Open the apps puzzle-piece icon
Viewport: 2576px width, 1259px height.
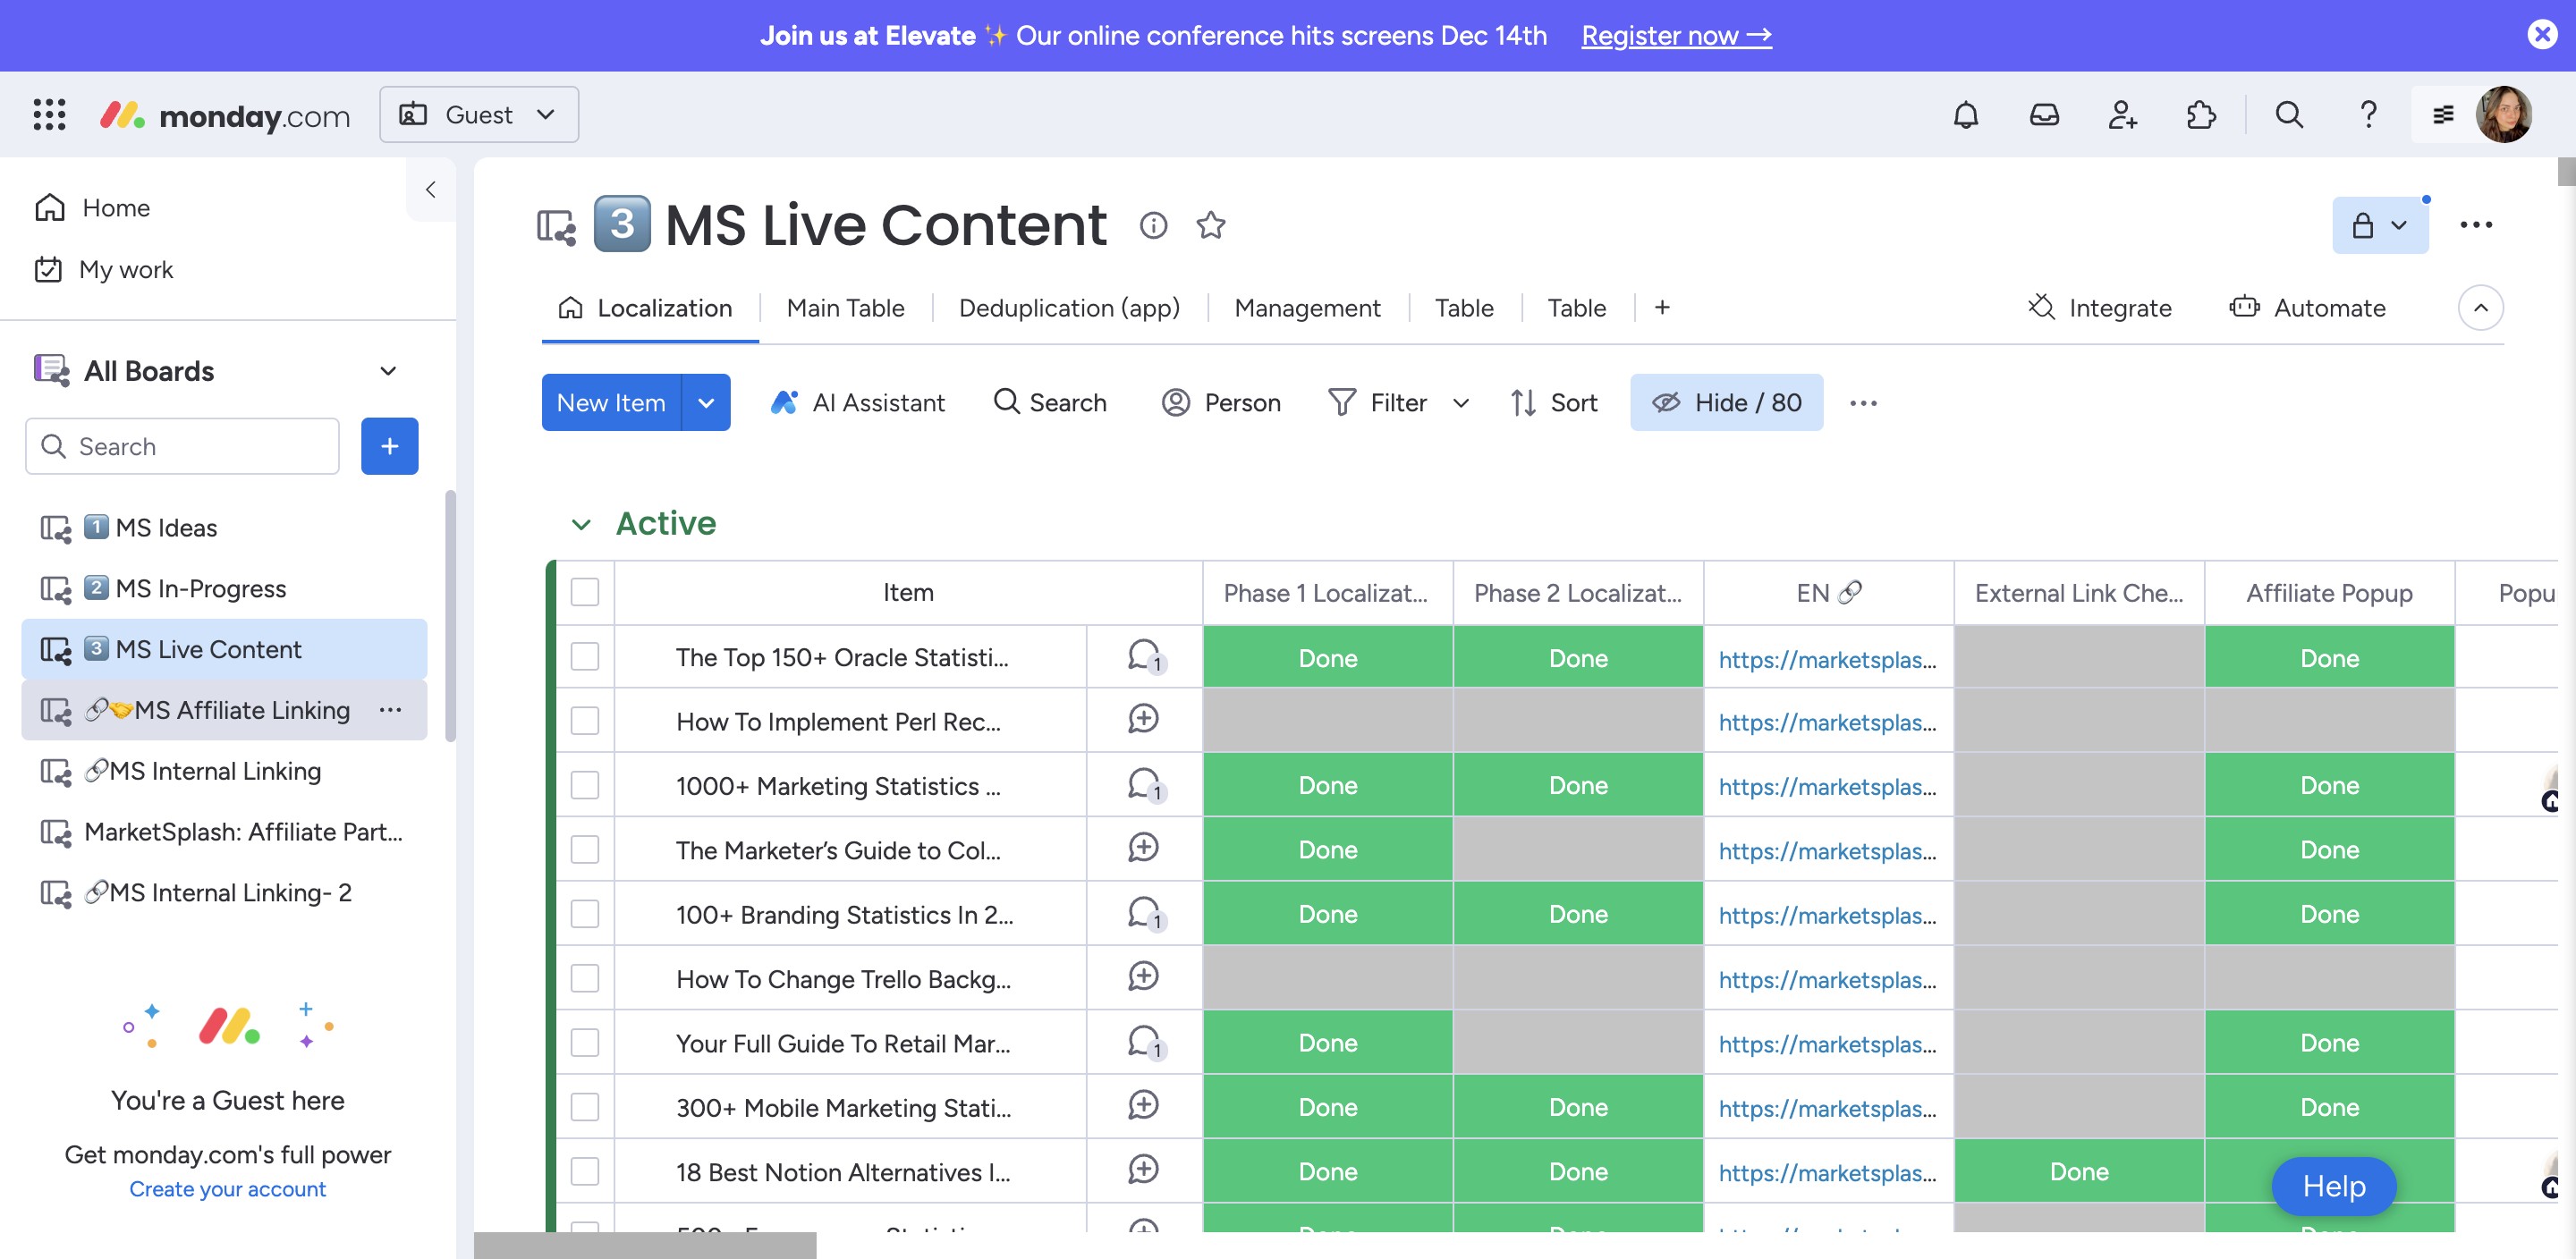[2201, 115]
